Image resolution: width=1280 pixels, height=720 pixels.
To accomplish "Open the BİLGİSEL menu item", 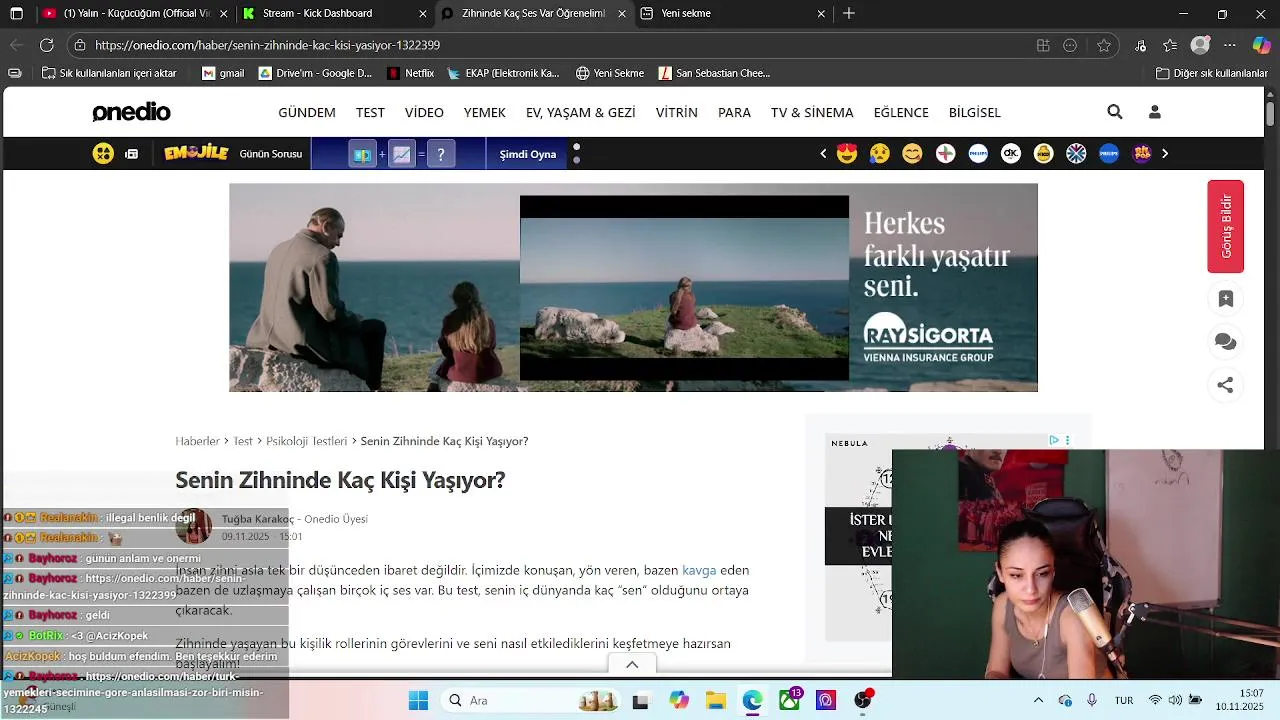I will coord(975,112).
